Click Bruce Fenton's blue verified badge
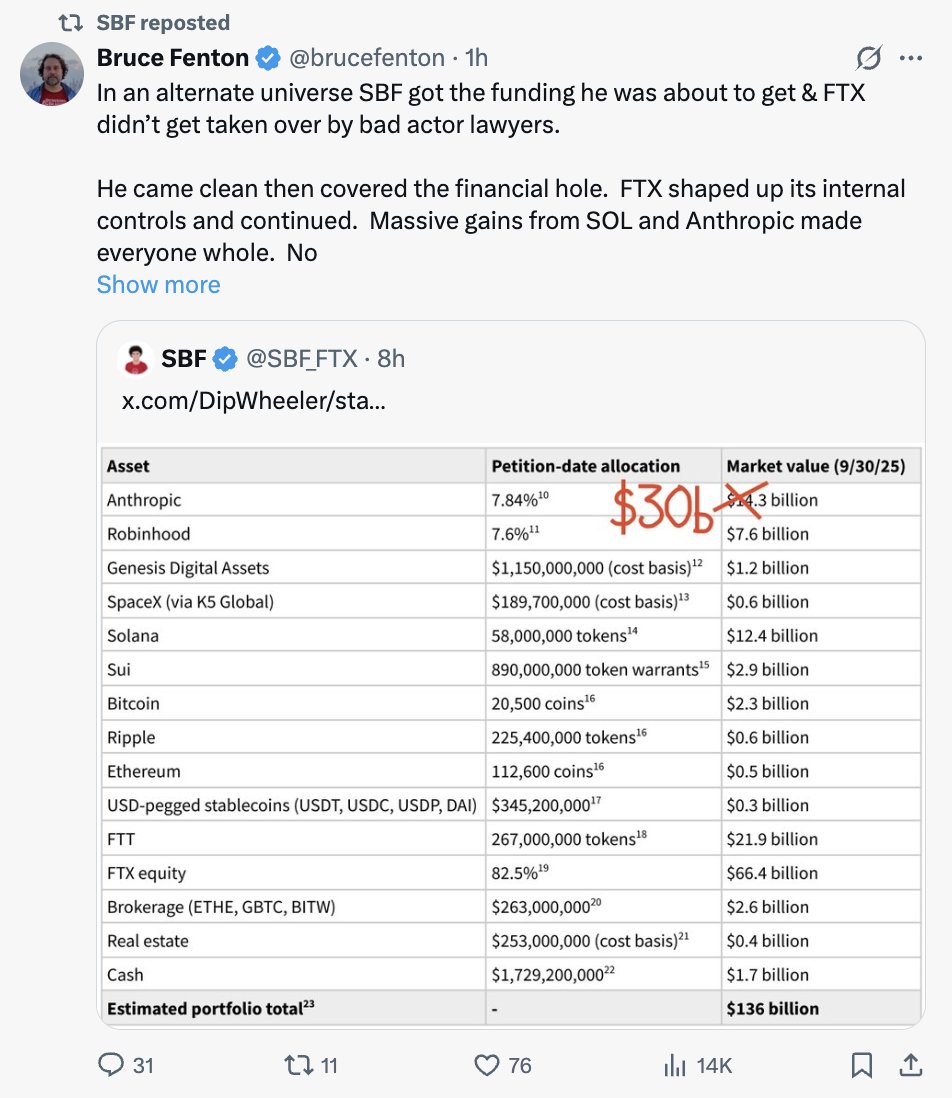Screen dimensions: 952x1098 [268, 59]
